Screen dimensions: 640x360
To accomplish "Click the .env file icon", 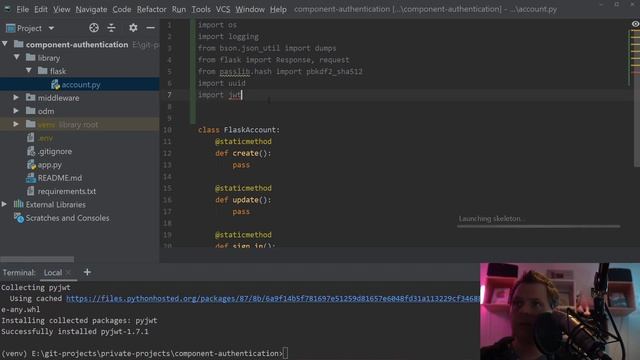I will [x=31, y=138].
